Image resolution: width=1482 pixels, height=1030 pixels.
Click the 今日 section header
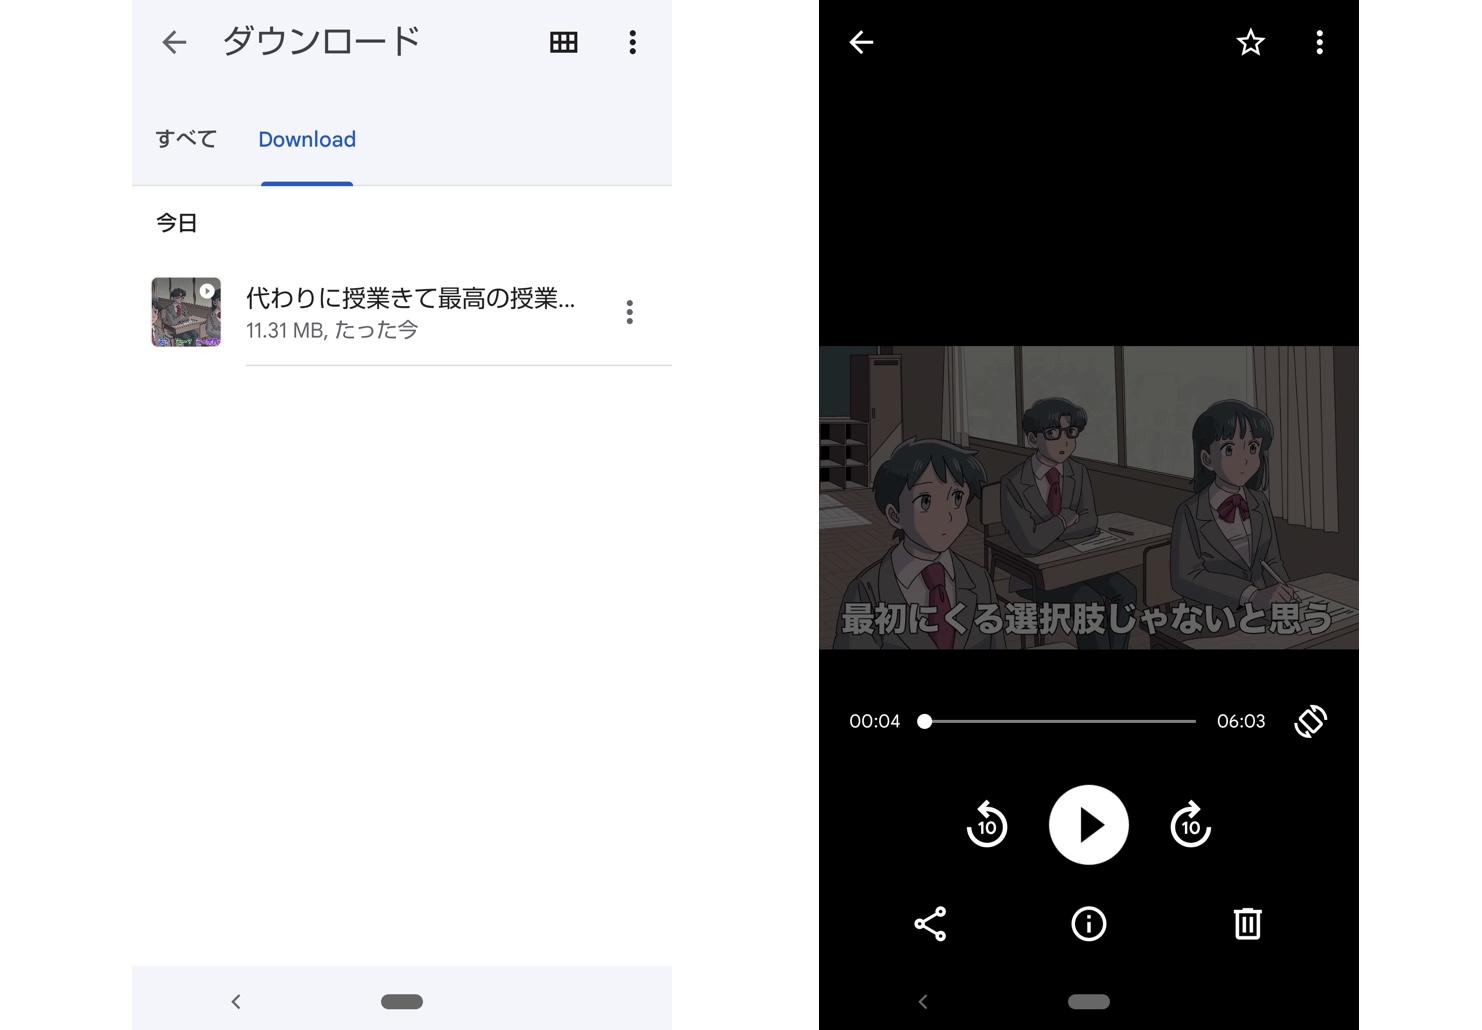coord(176,223)
